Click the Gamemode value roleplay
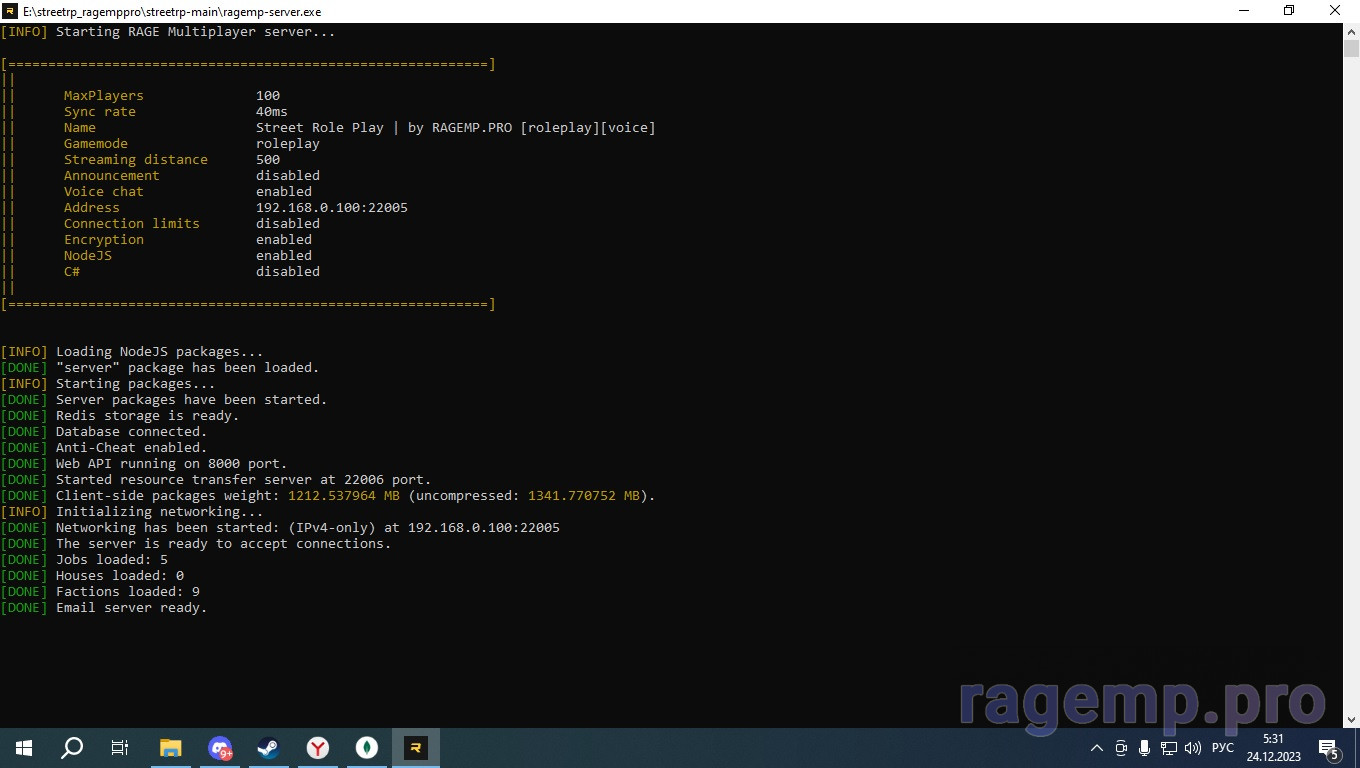The width and height of the screenshot is (1360, 768). 288,144
